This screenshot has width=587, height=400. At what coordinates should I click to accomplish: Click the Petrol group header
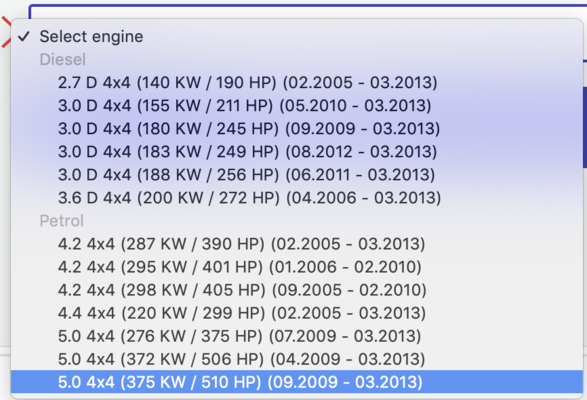[62, 221]
